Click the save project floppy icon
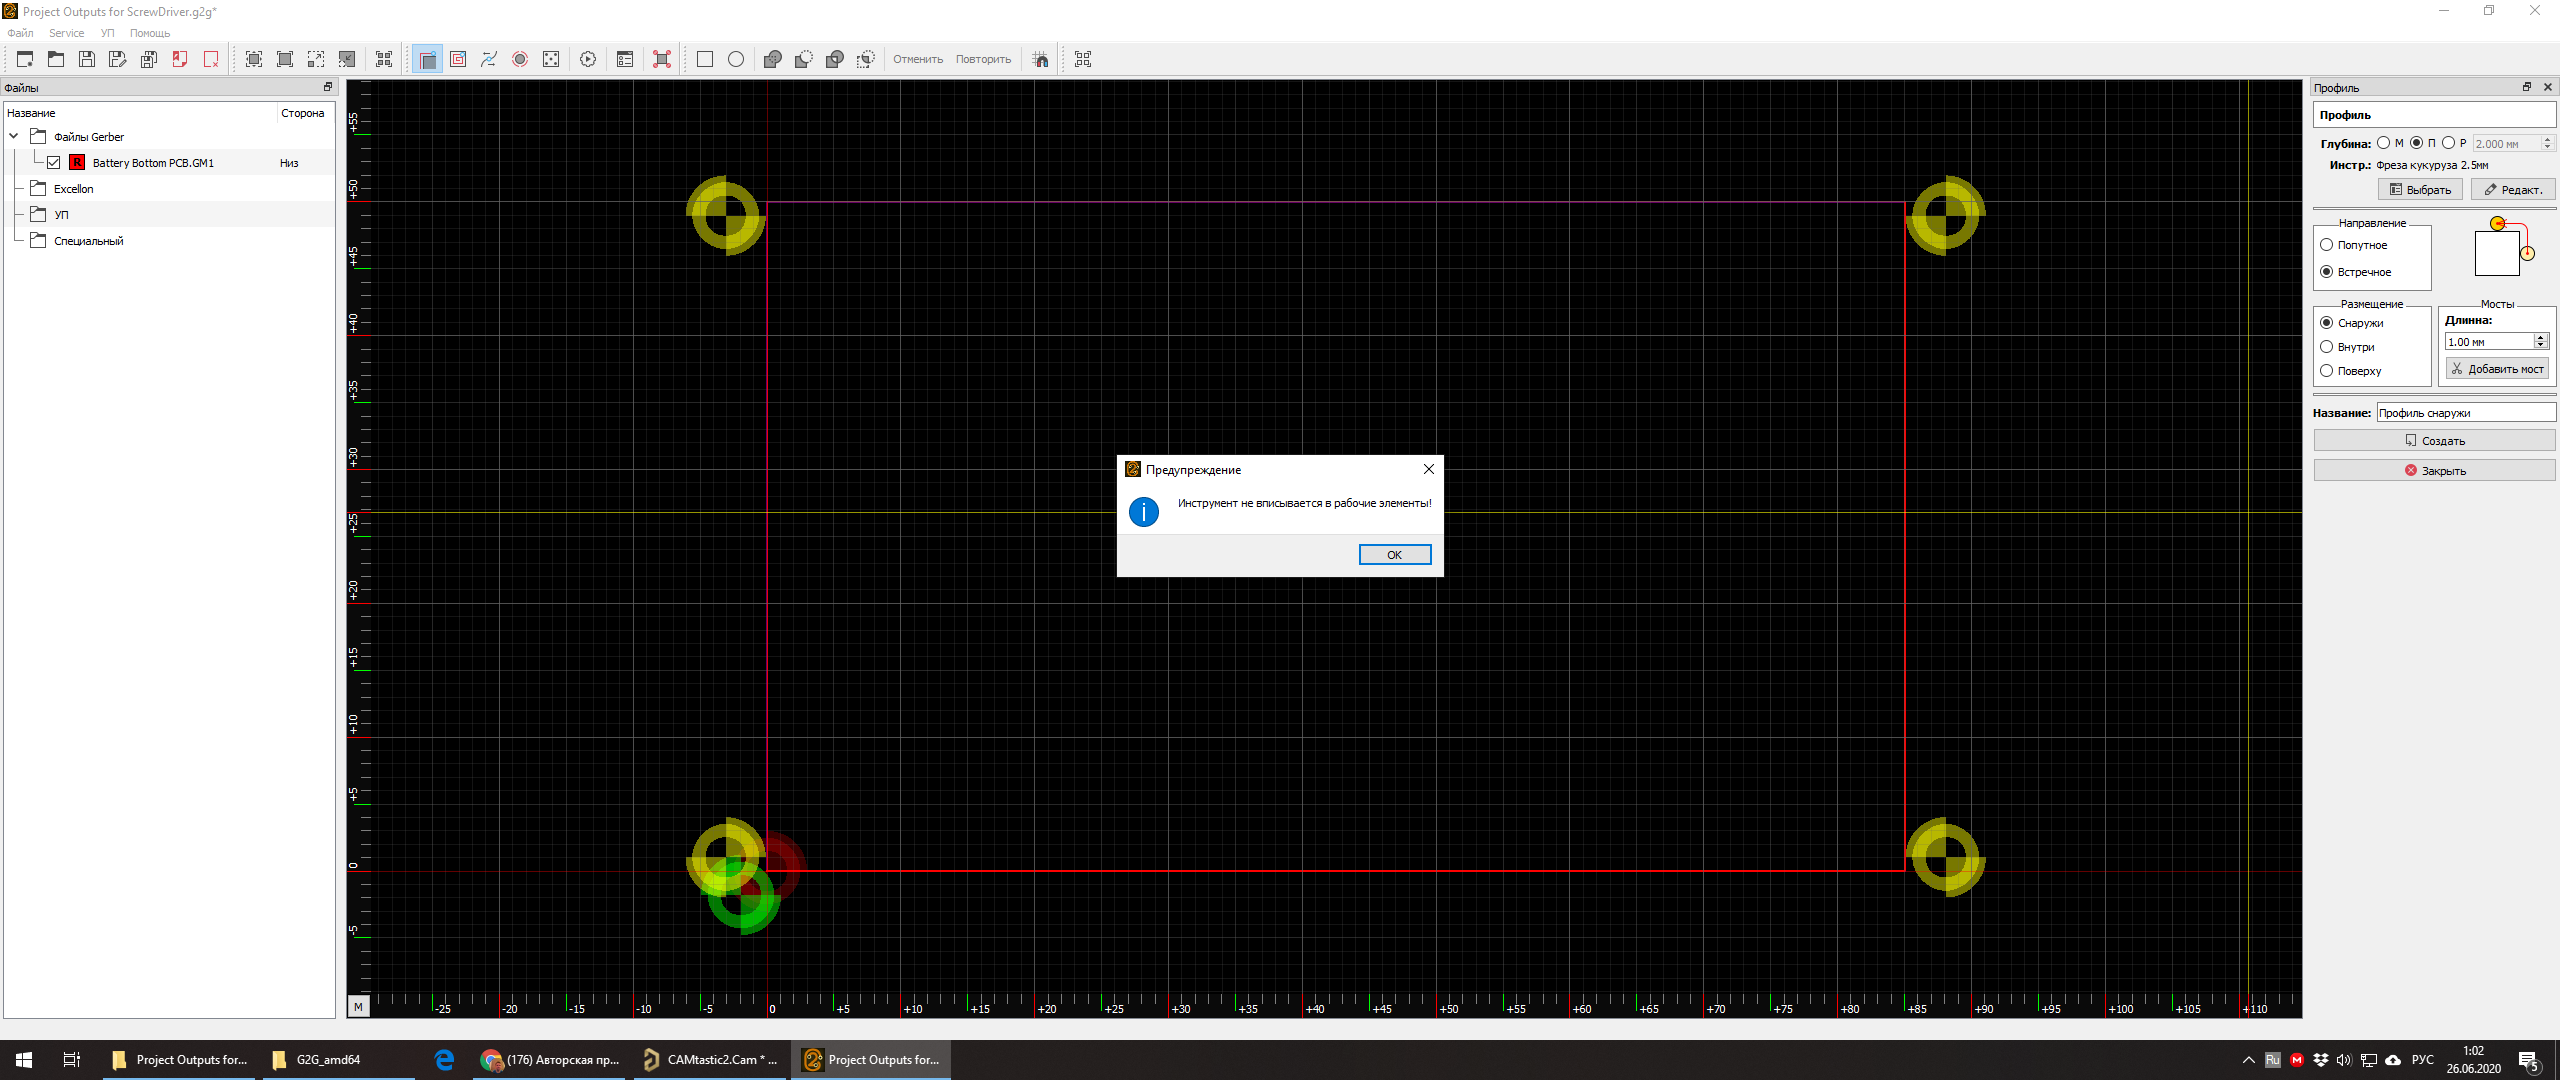This screenshot has width=2560, height=1080. coord(87,59)
